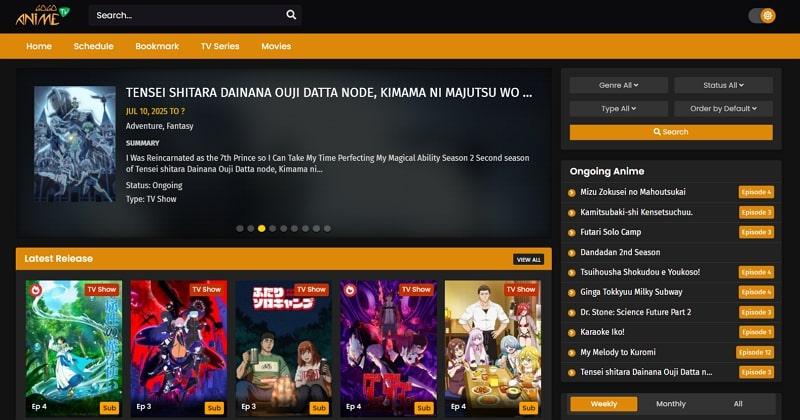800x420 pixels.
Task: Open the Futari Solo Camp campfire card
Action: tap(284, 349)
